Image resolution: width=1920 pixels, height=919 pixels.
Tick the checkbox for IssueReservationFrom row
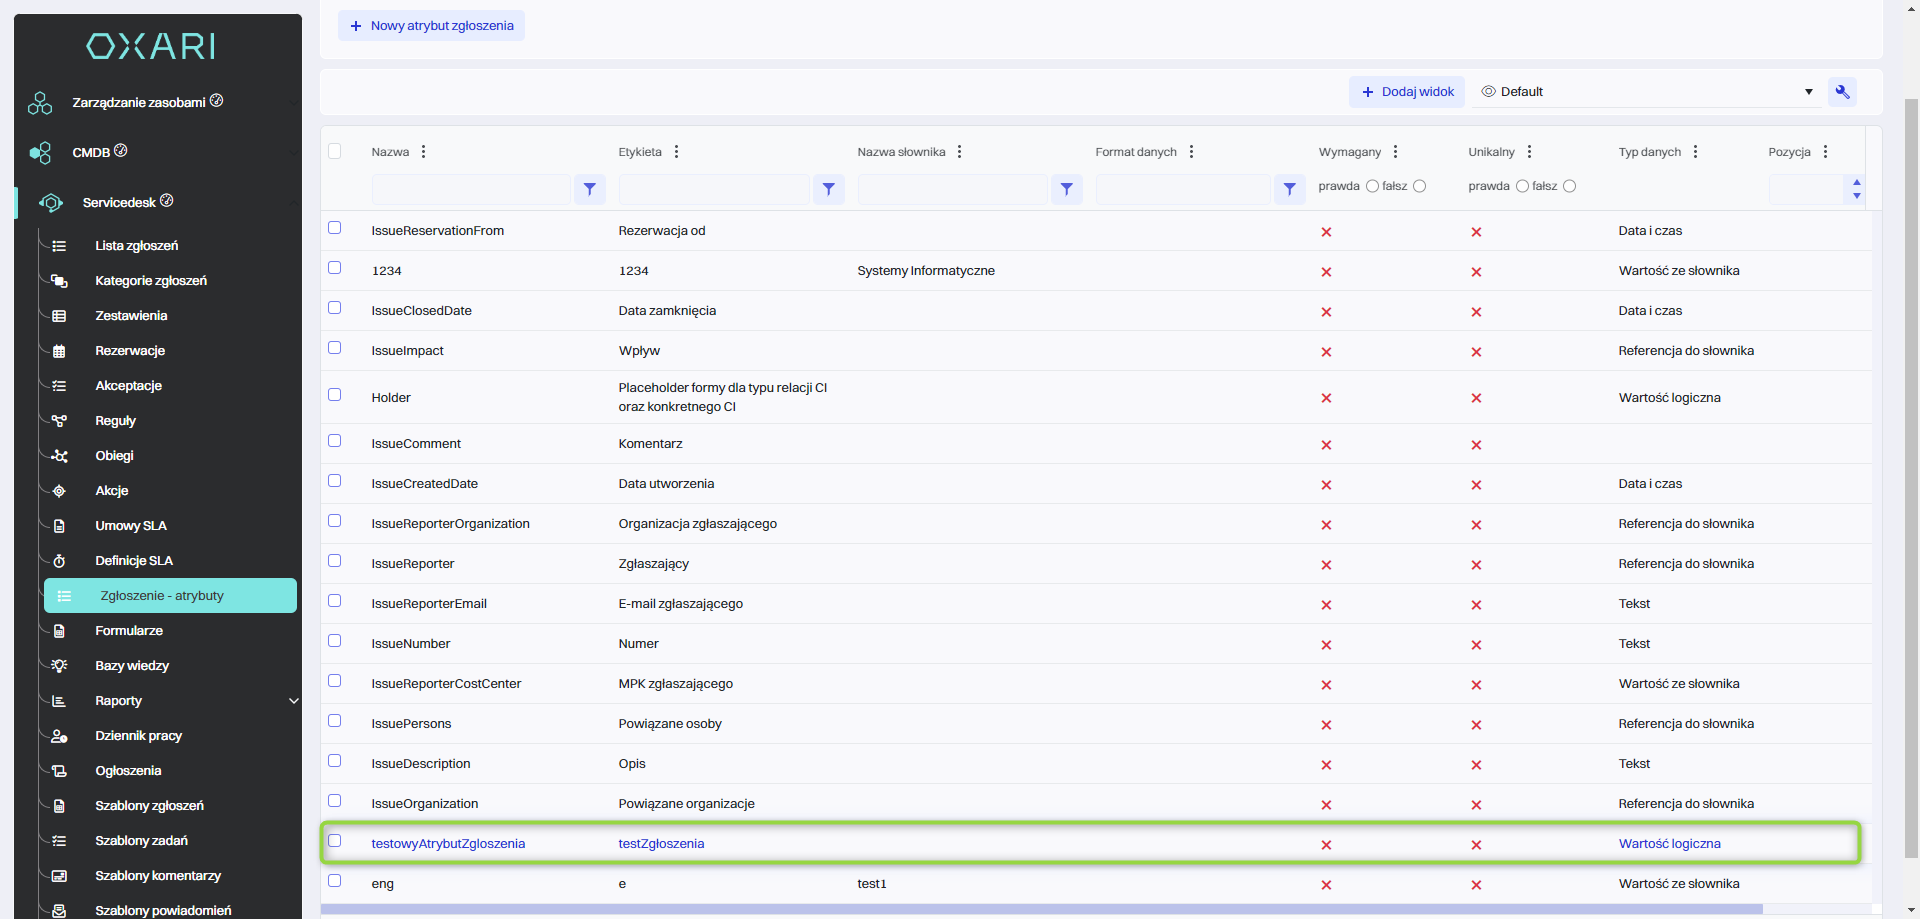[x=335, y=228]
